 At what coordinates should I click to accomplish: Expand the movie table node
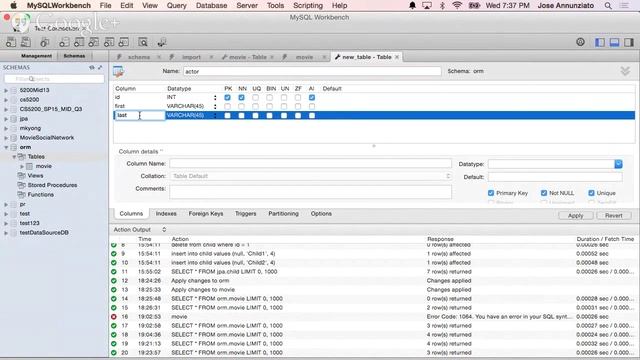22,167
